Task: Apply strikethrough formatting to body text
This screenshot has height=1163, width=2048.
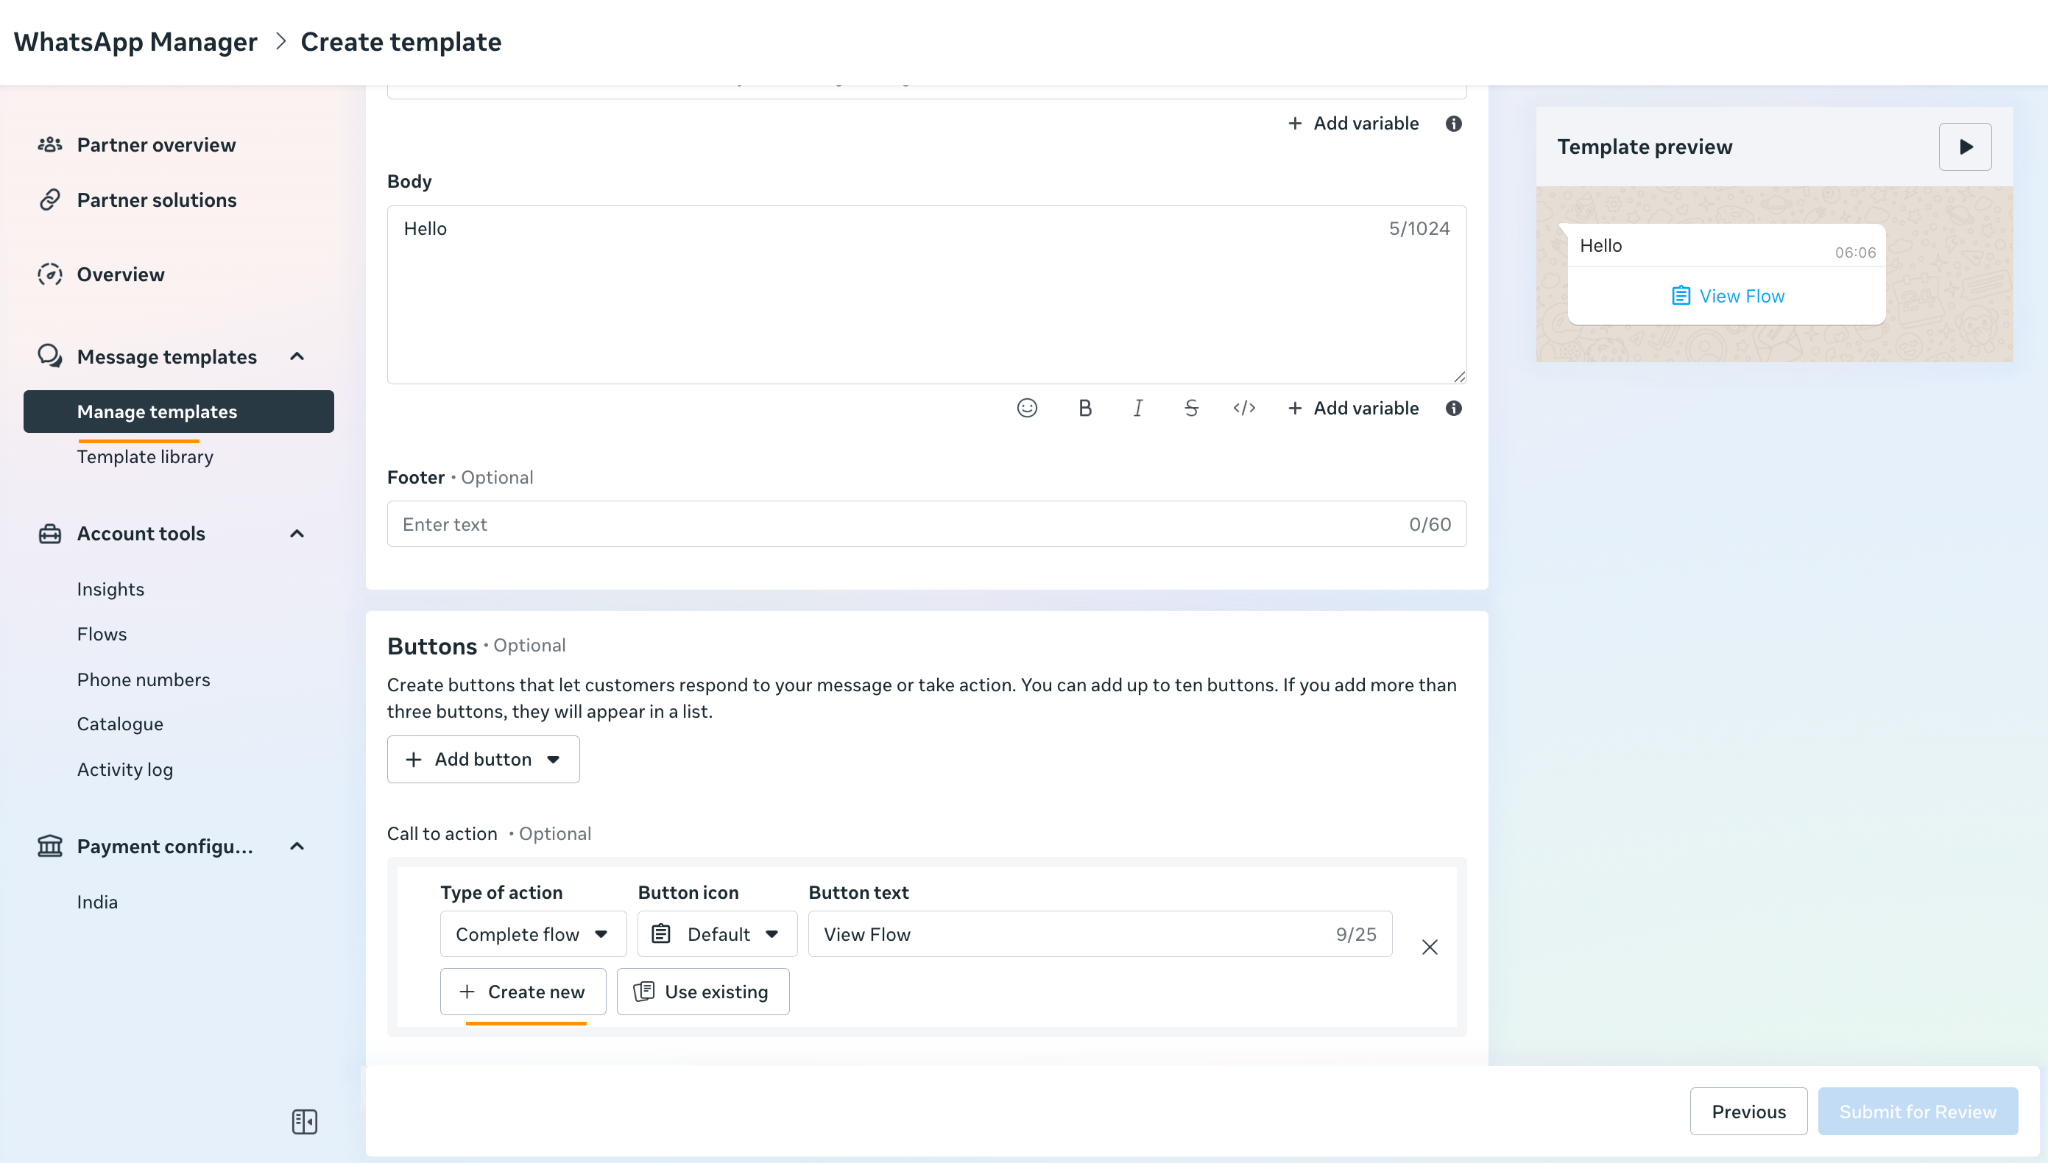Action: (1191, 408)
